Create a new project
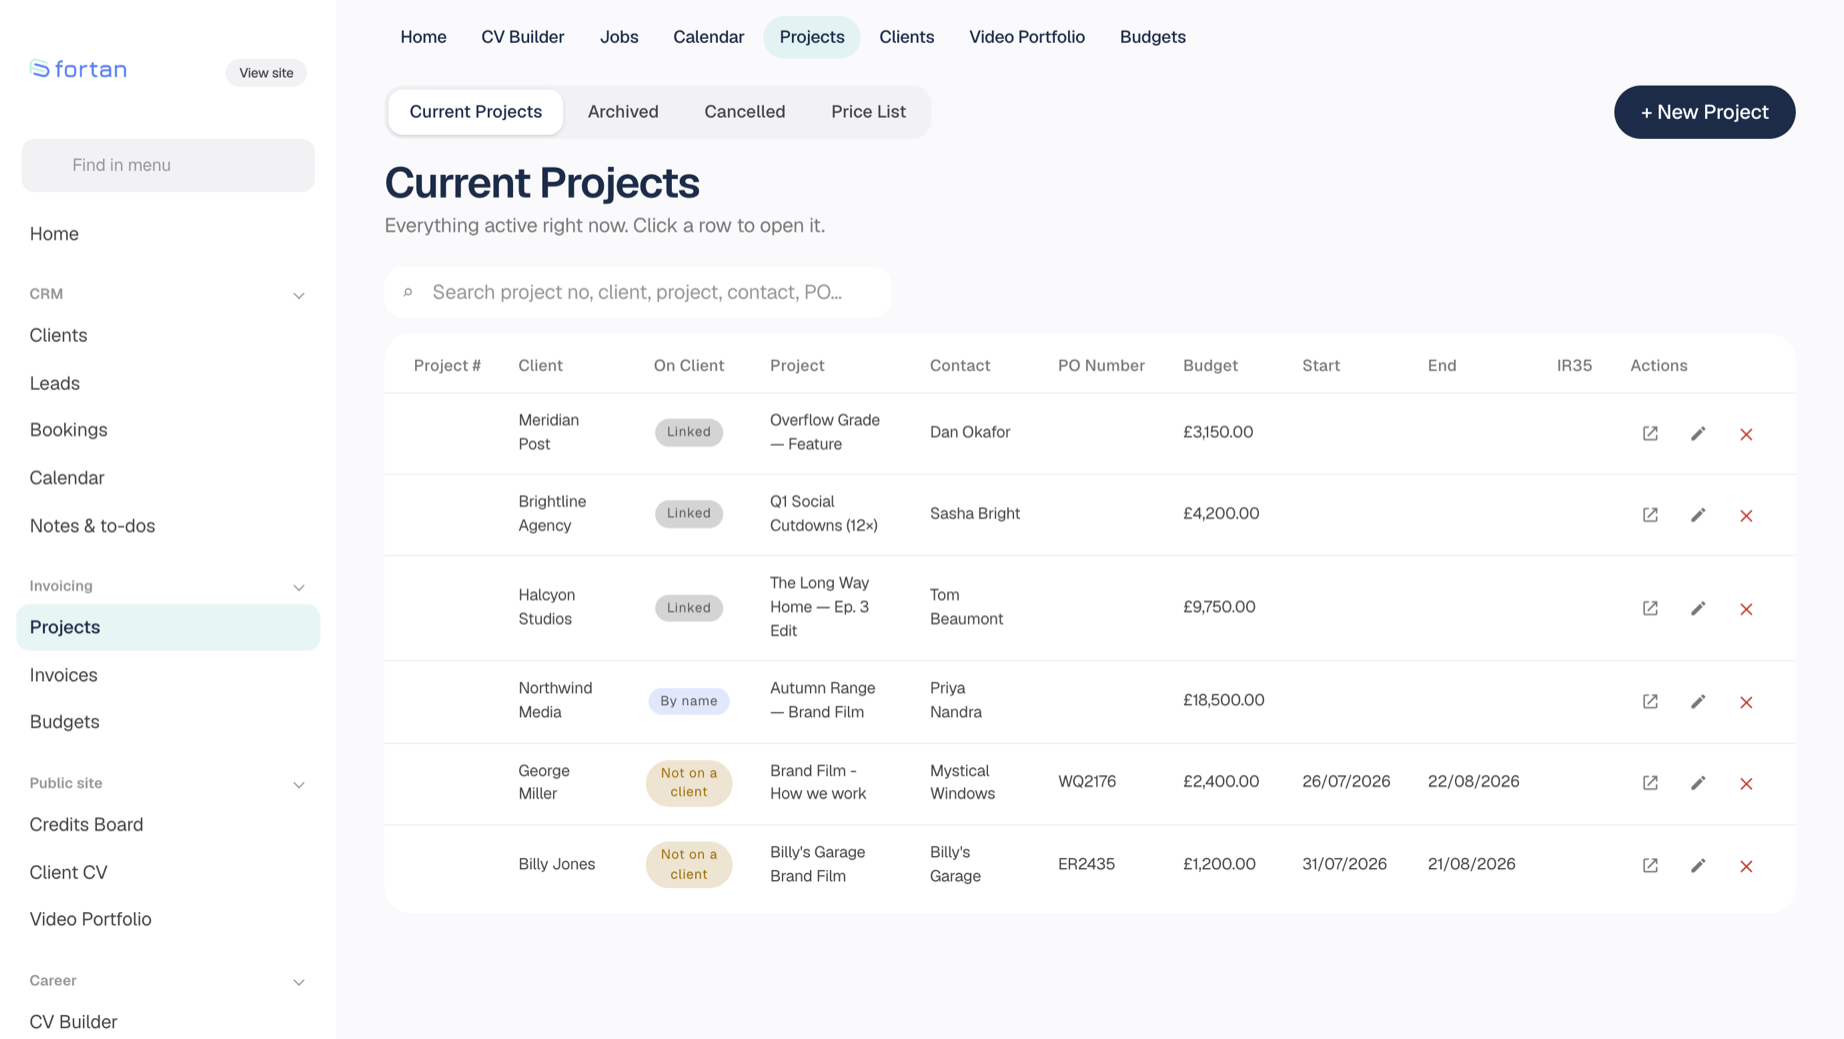The image size is (1844, 1039). click(x=1704, y=112)
